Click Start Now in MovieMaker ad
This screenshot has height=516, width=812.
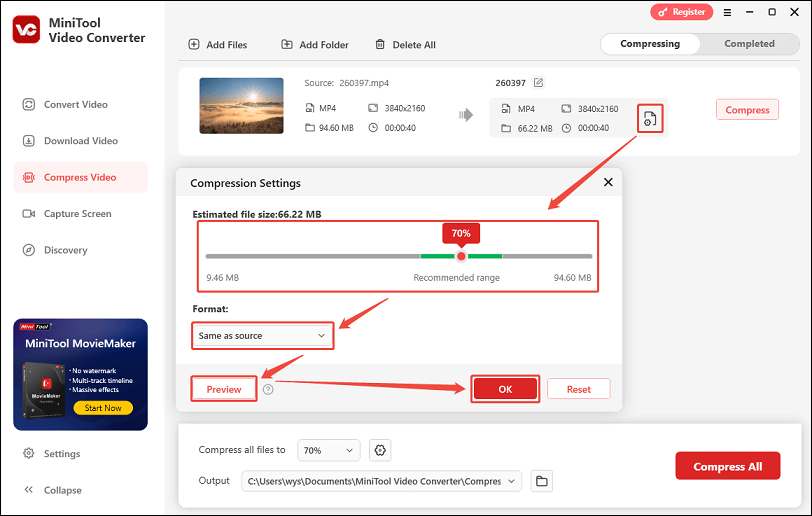tap(103, 408)
